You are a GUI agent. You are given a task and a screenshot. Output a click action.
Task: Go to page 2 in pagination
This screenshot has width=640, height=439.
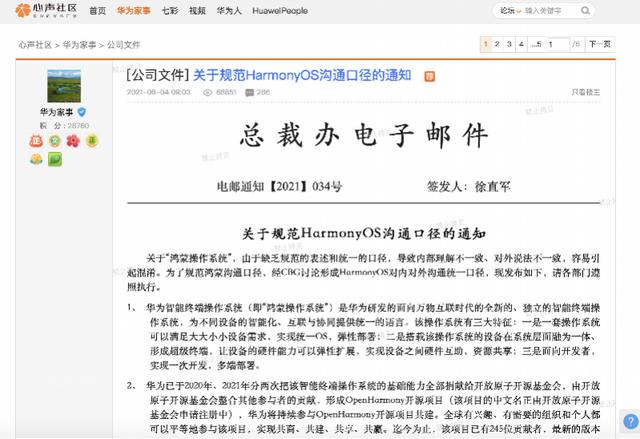point(497,44)
